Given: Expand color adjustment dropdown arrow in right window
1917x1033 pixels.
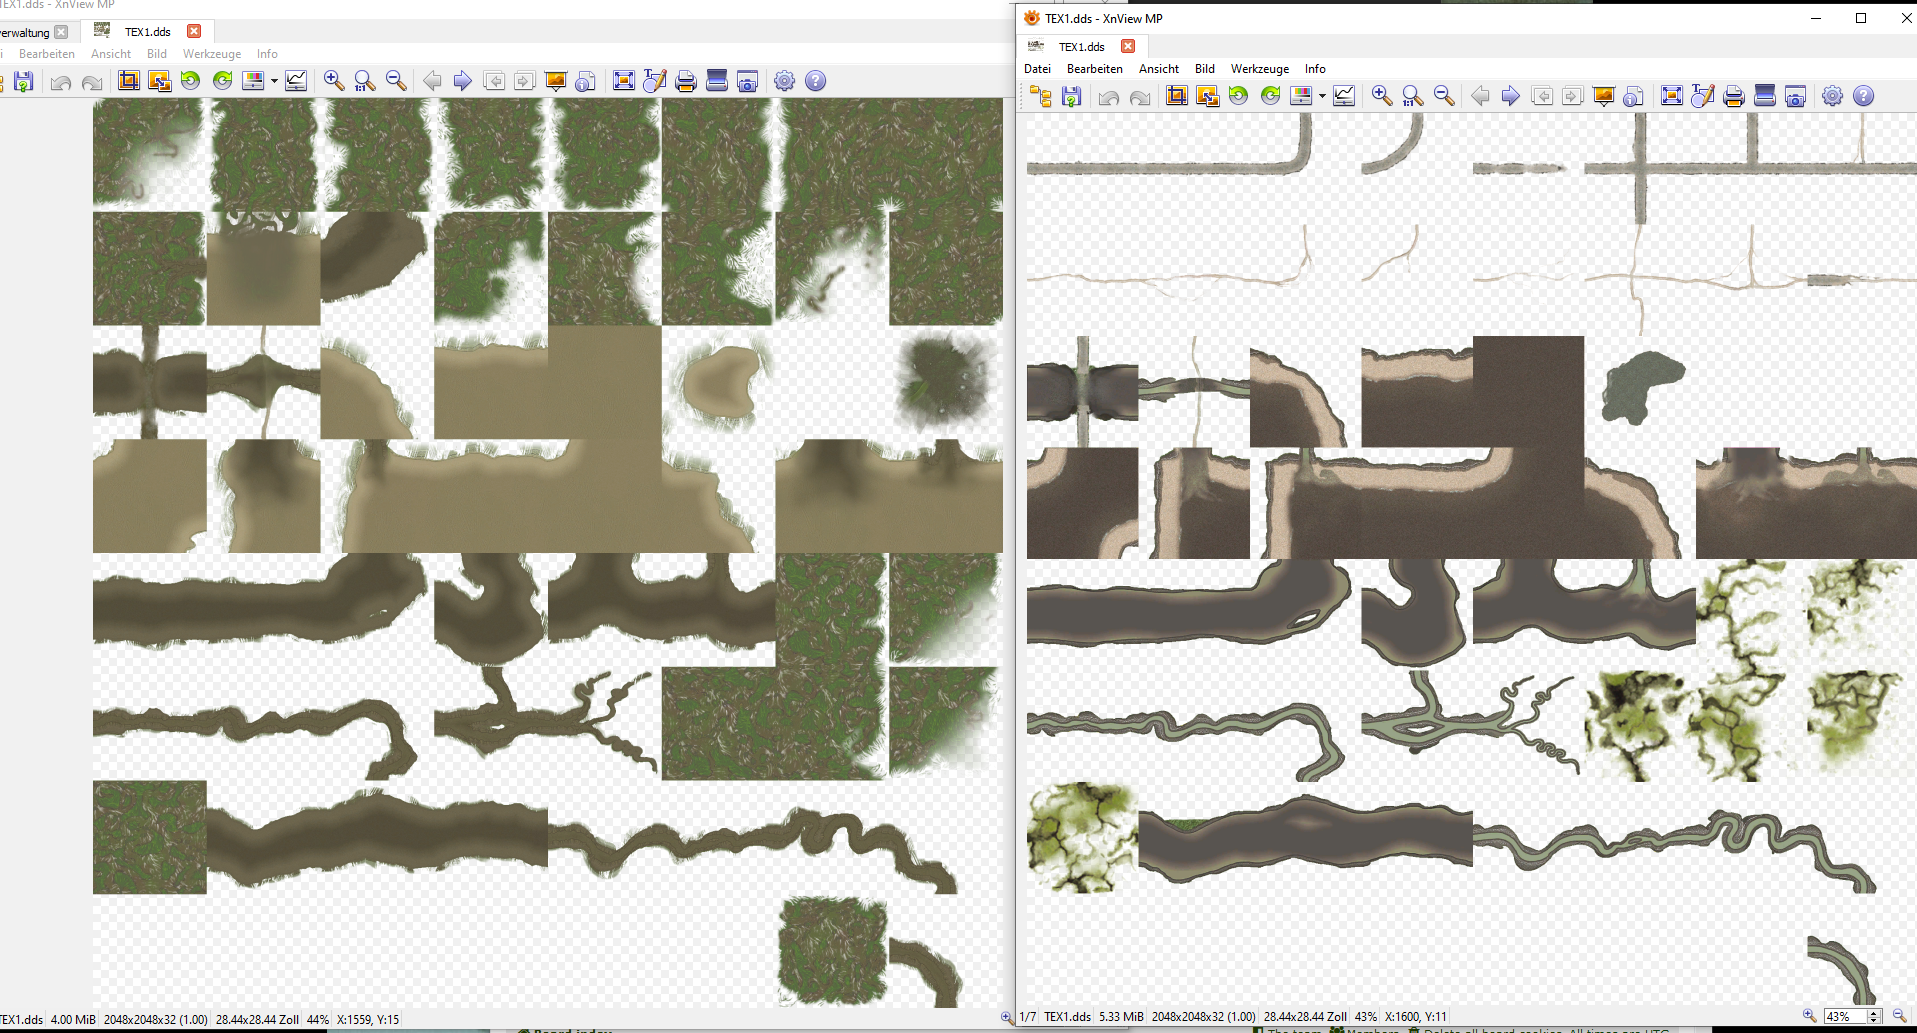Looking at the screenshot, I should coord(1322,96).
